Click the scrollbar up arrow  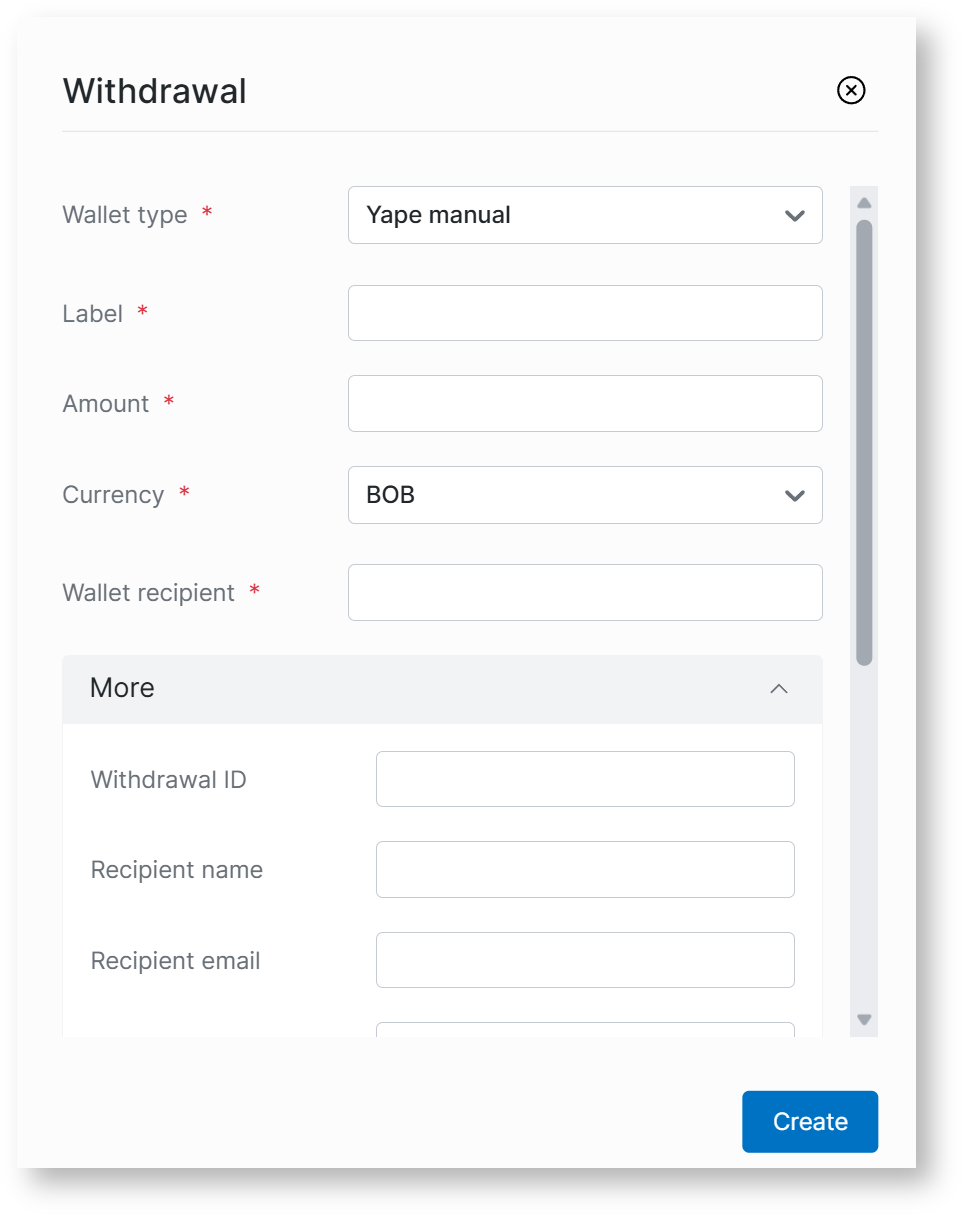pyautogui.click(x=865, y=203)
